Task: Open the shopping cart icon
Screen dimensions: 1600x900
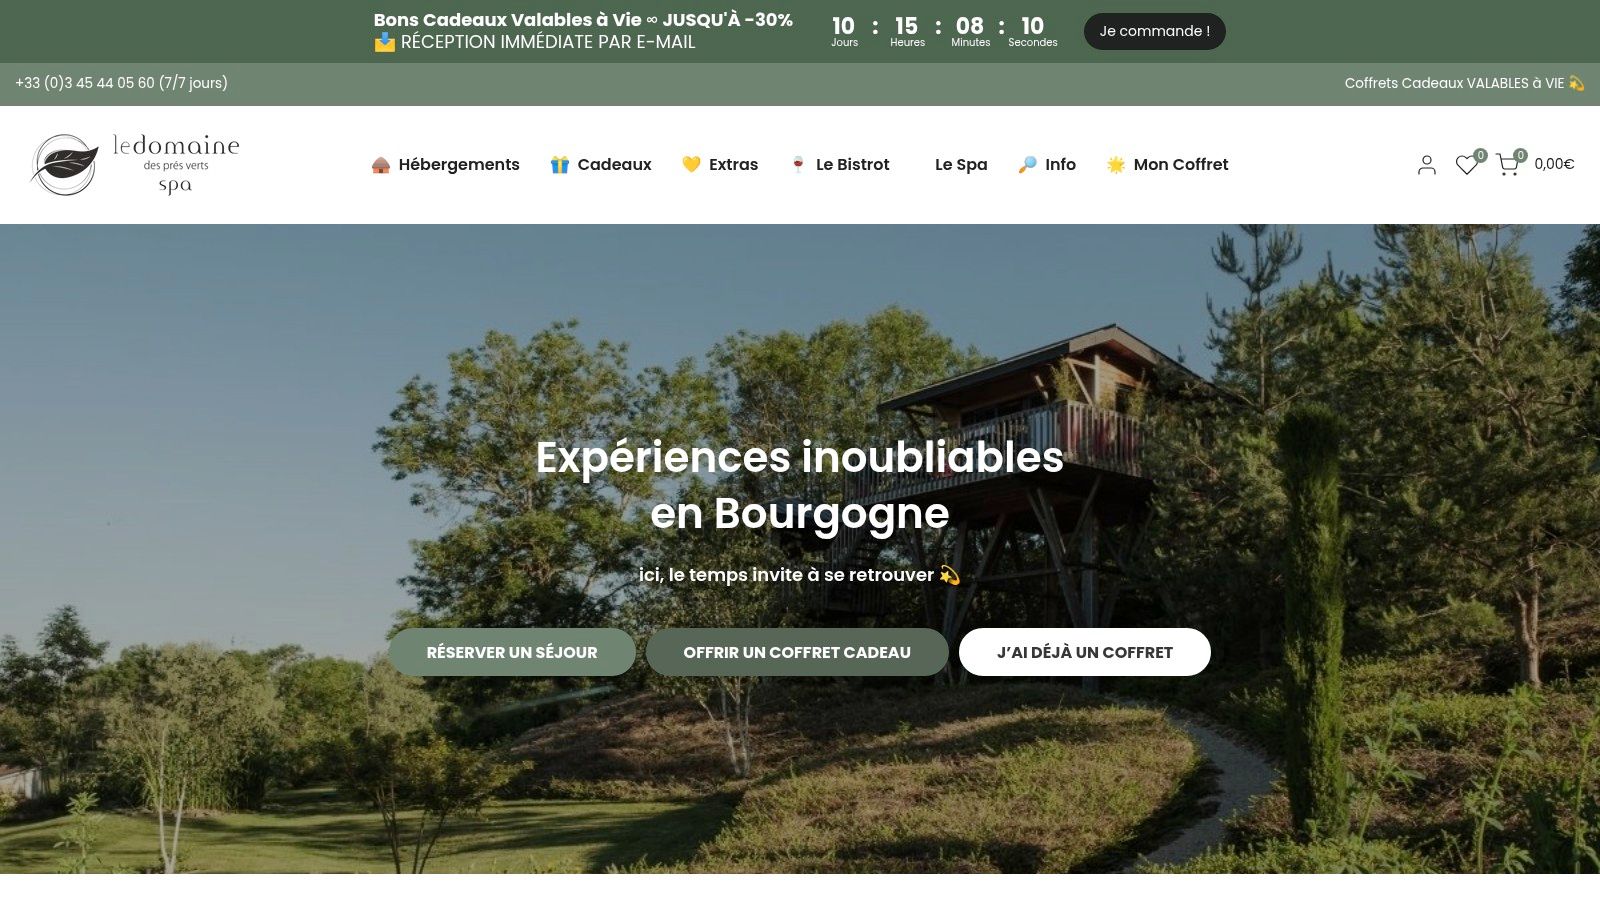Action: [1508, 165]
